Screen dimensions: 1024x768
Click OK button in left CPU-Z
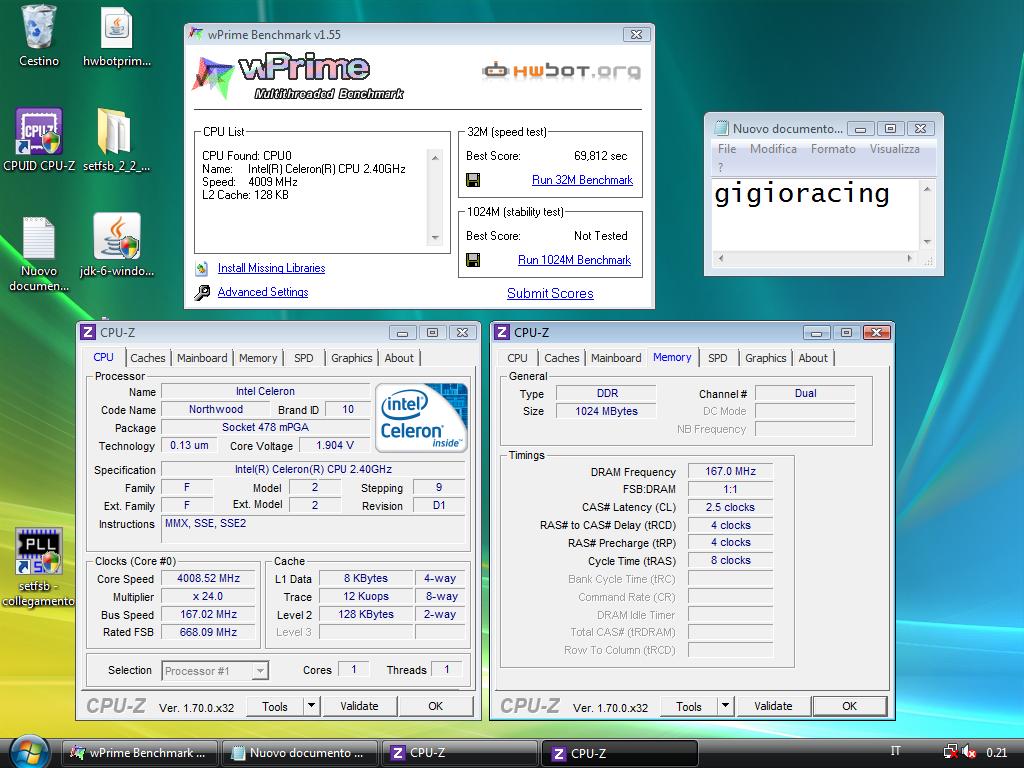pyautogui.click(x=436, y=706)
